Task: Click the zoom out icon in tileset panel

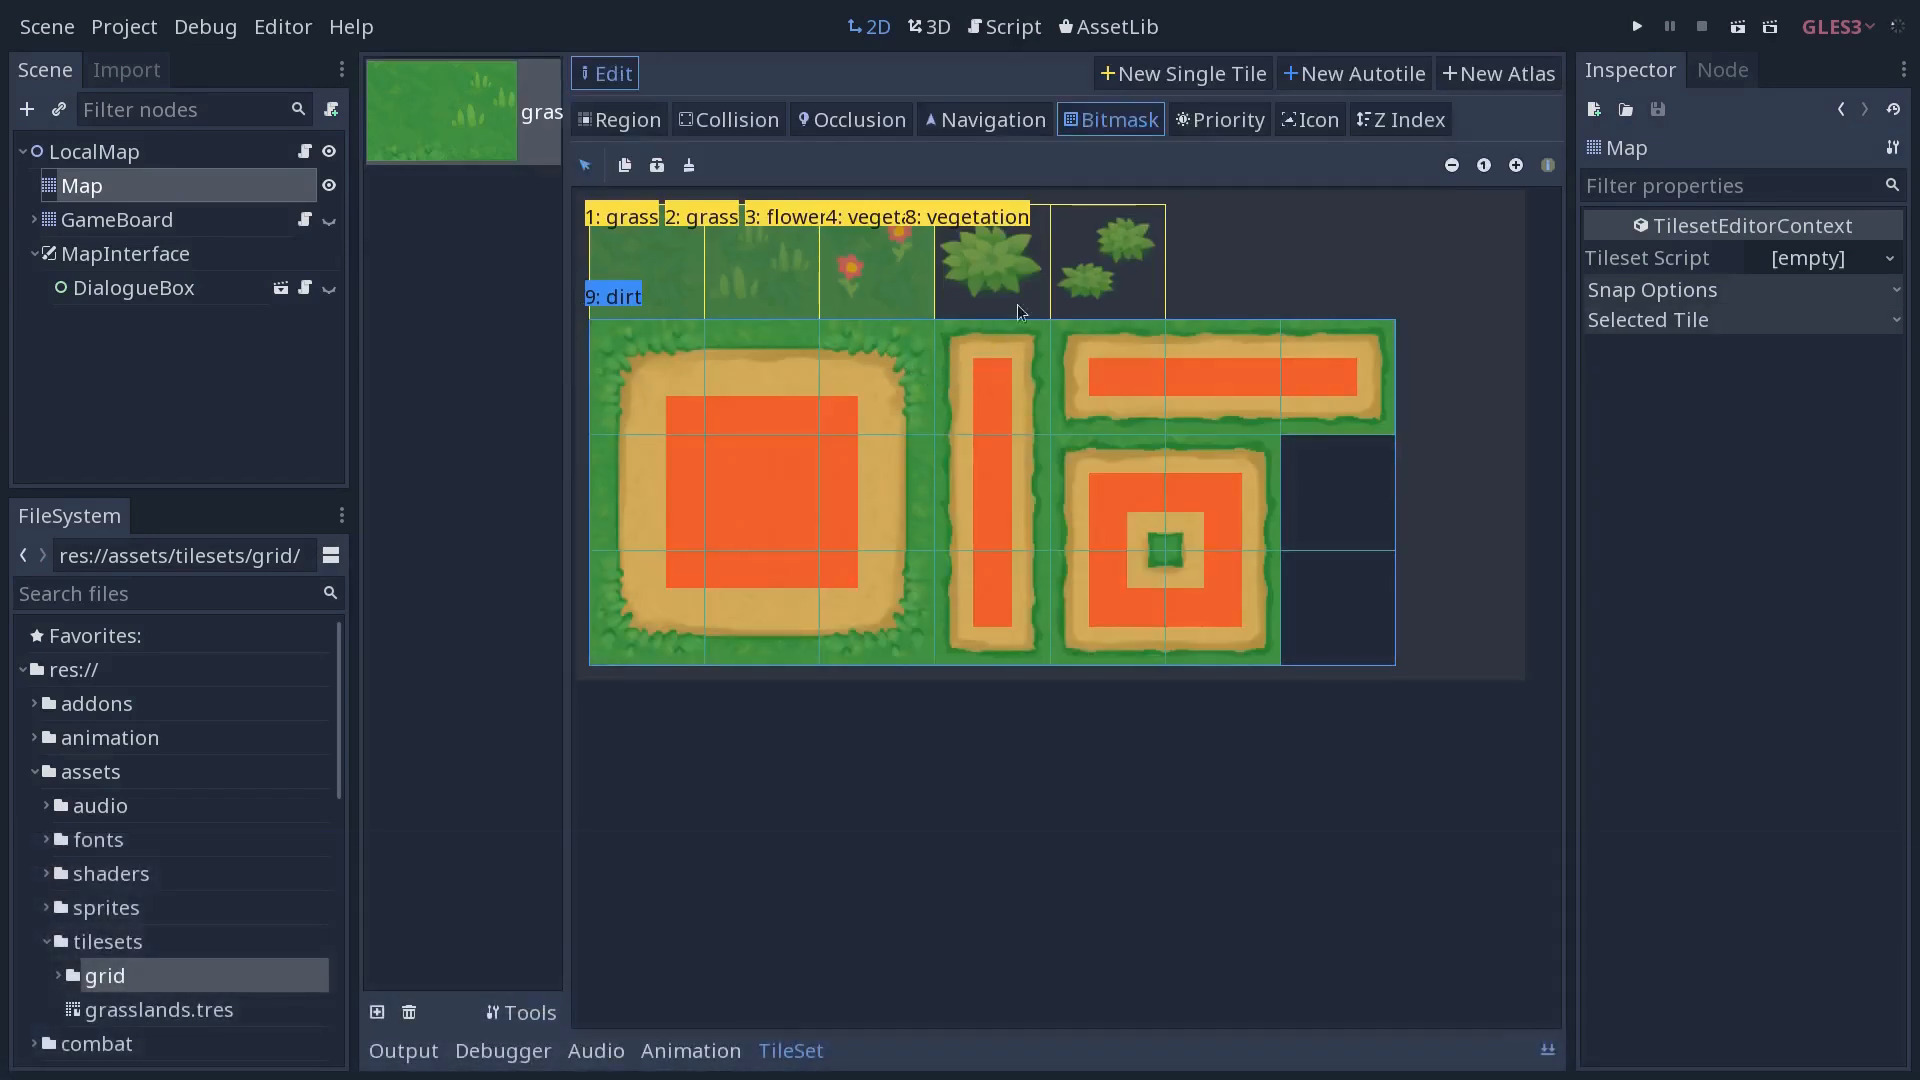Action: [1453, 165]
